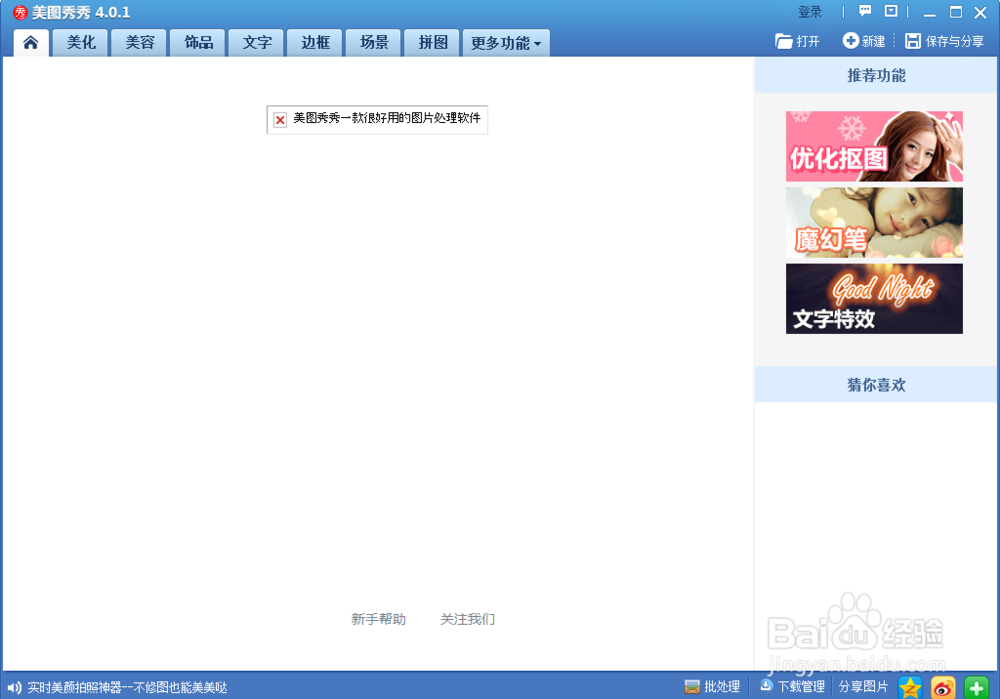Click the 打开 folder button

pos(797,41)
